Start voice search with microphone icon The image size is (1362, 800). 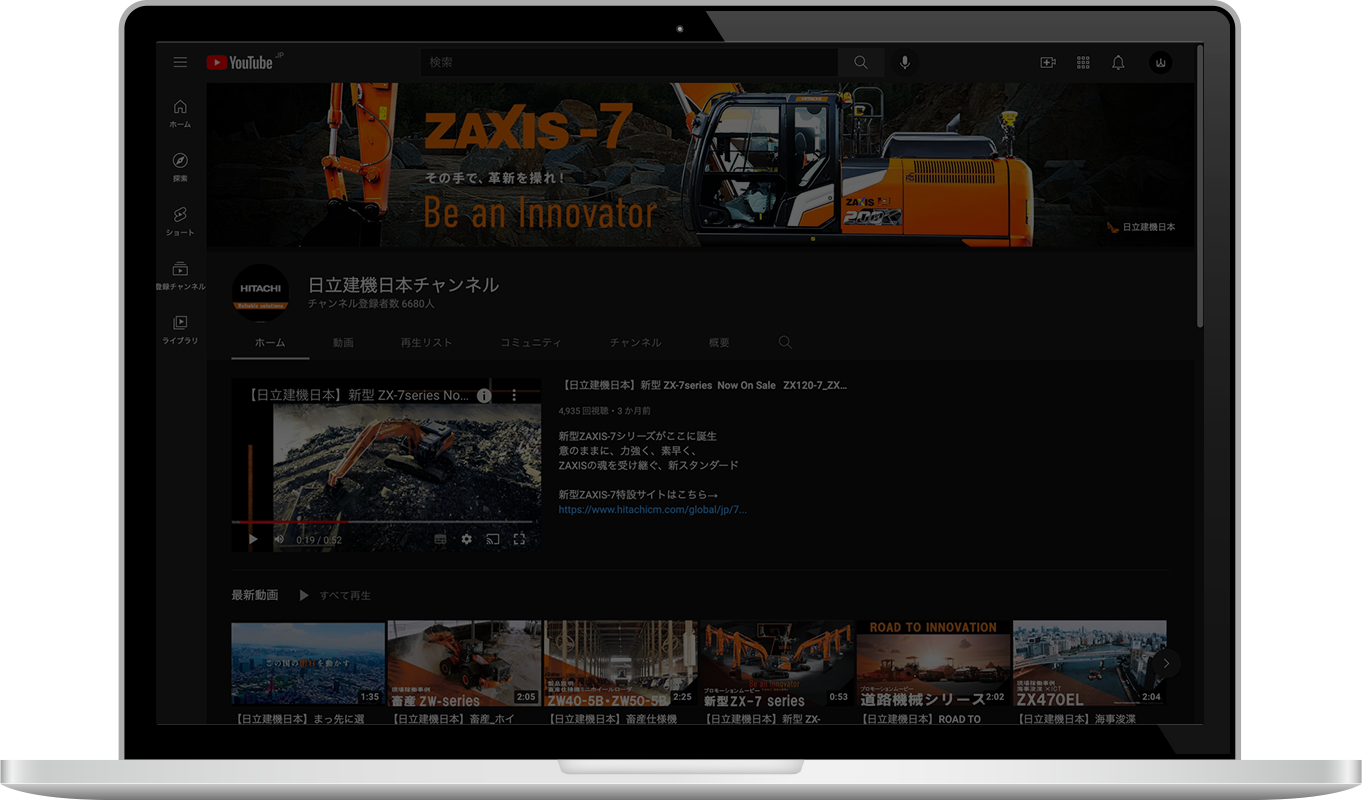coord(905,62)
